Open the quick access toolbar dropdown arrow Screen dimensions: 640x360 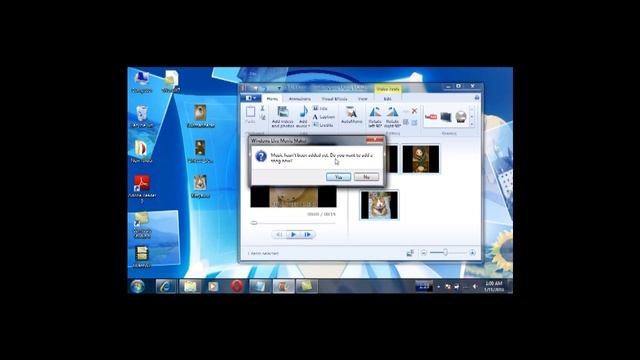(280, 88)
